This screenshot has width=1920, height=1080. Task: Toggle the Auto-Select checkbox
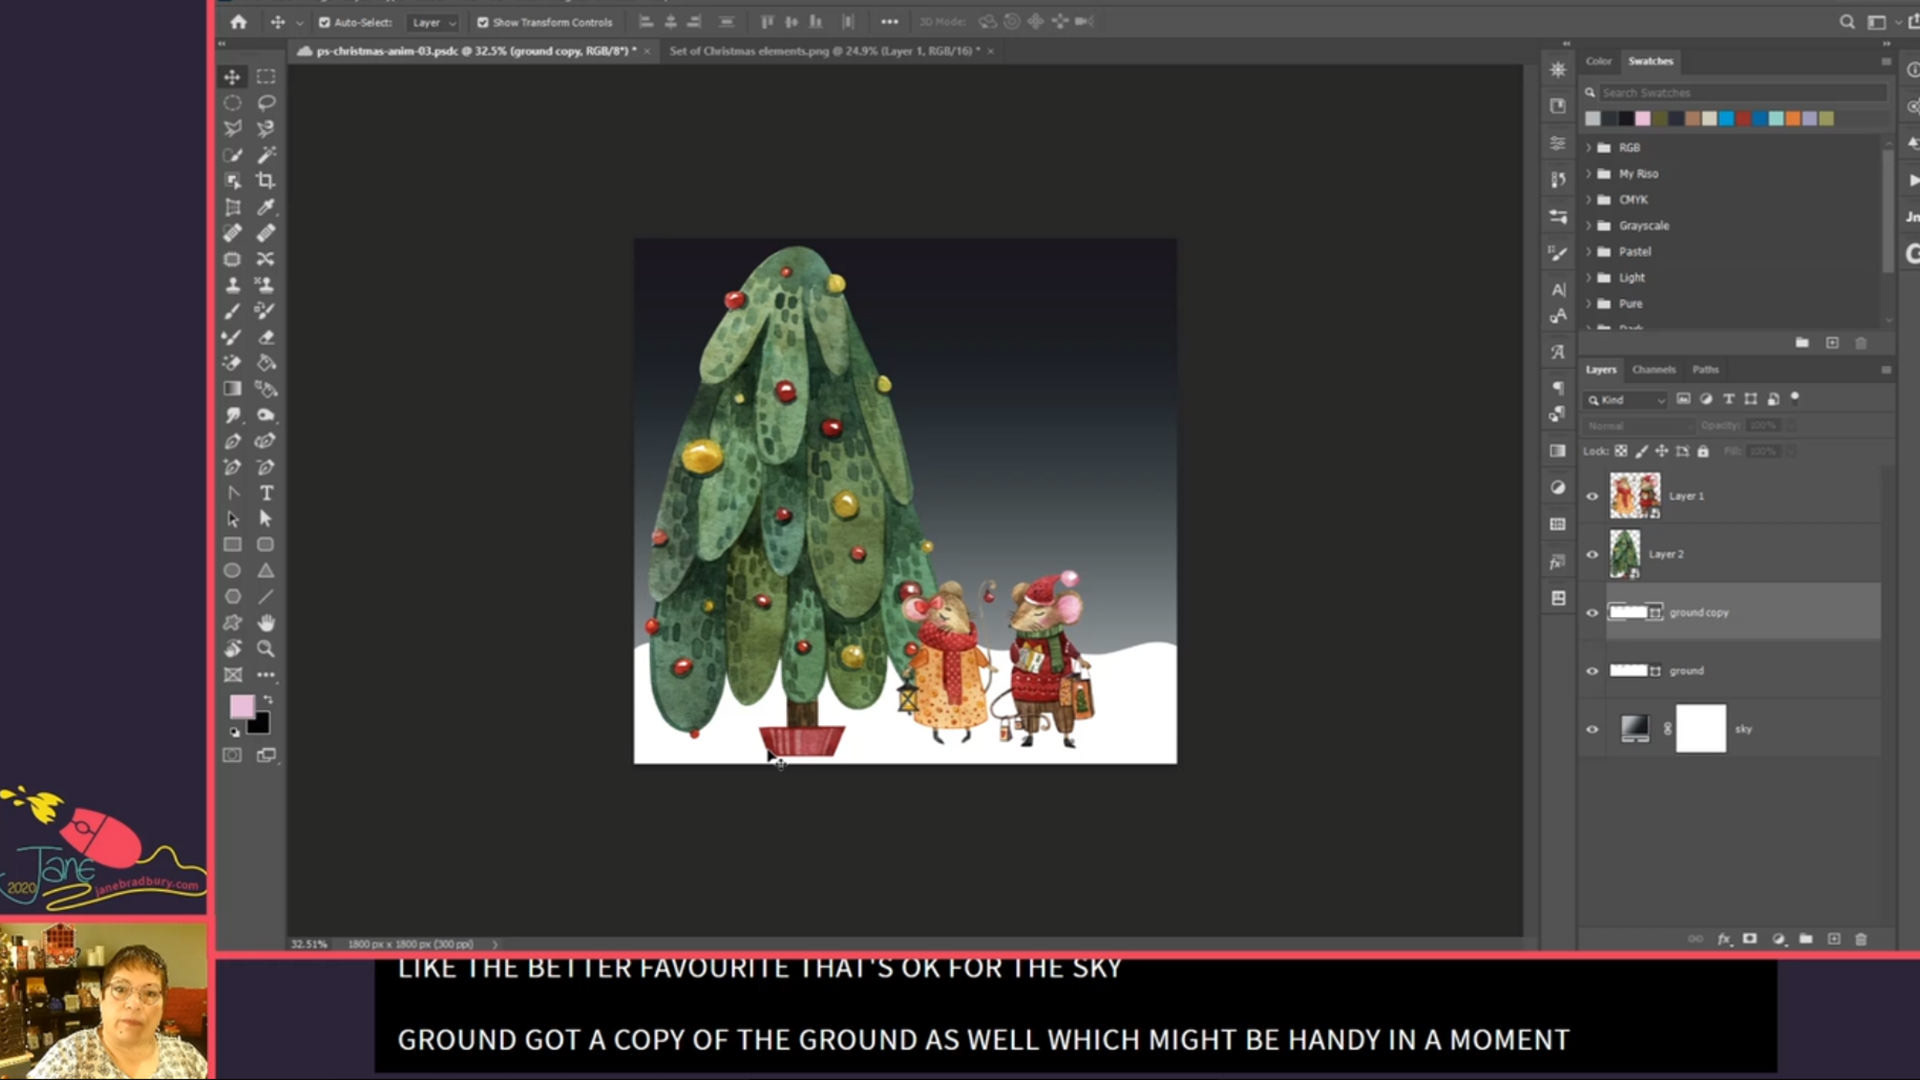324,22
